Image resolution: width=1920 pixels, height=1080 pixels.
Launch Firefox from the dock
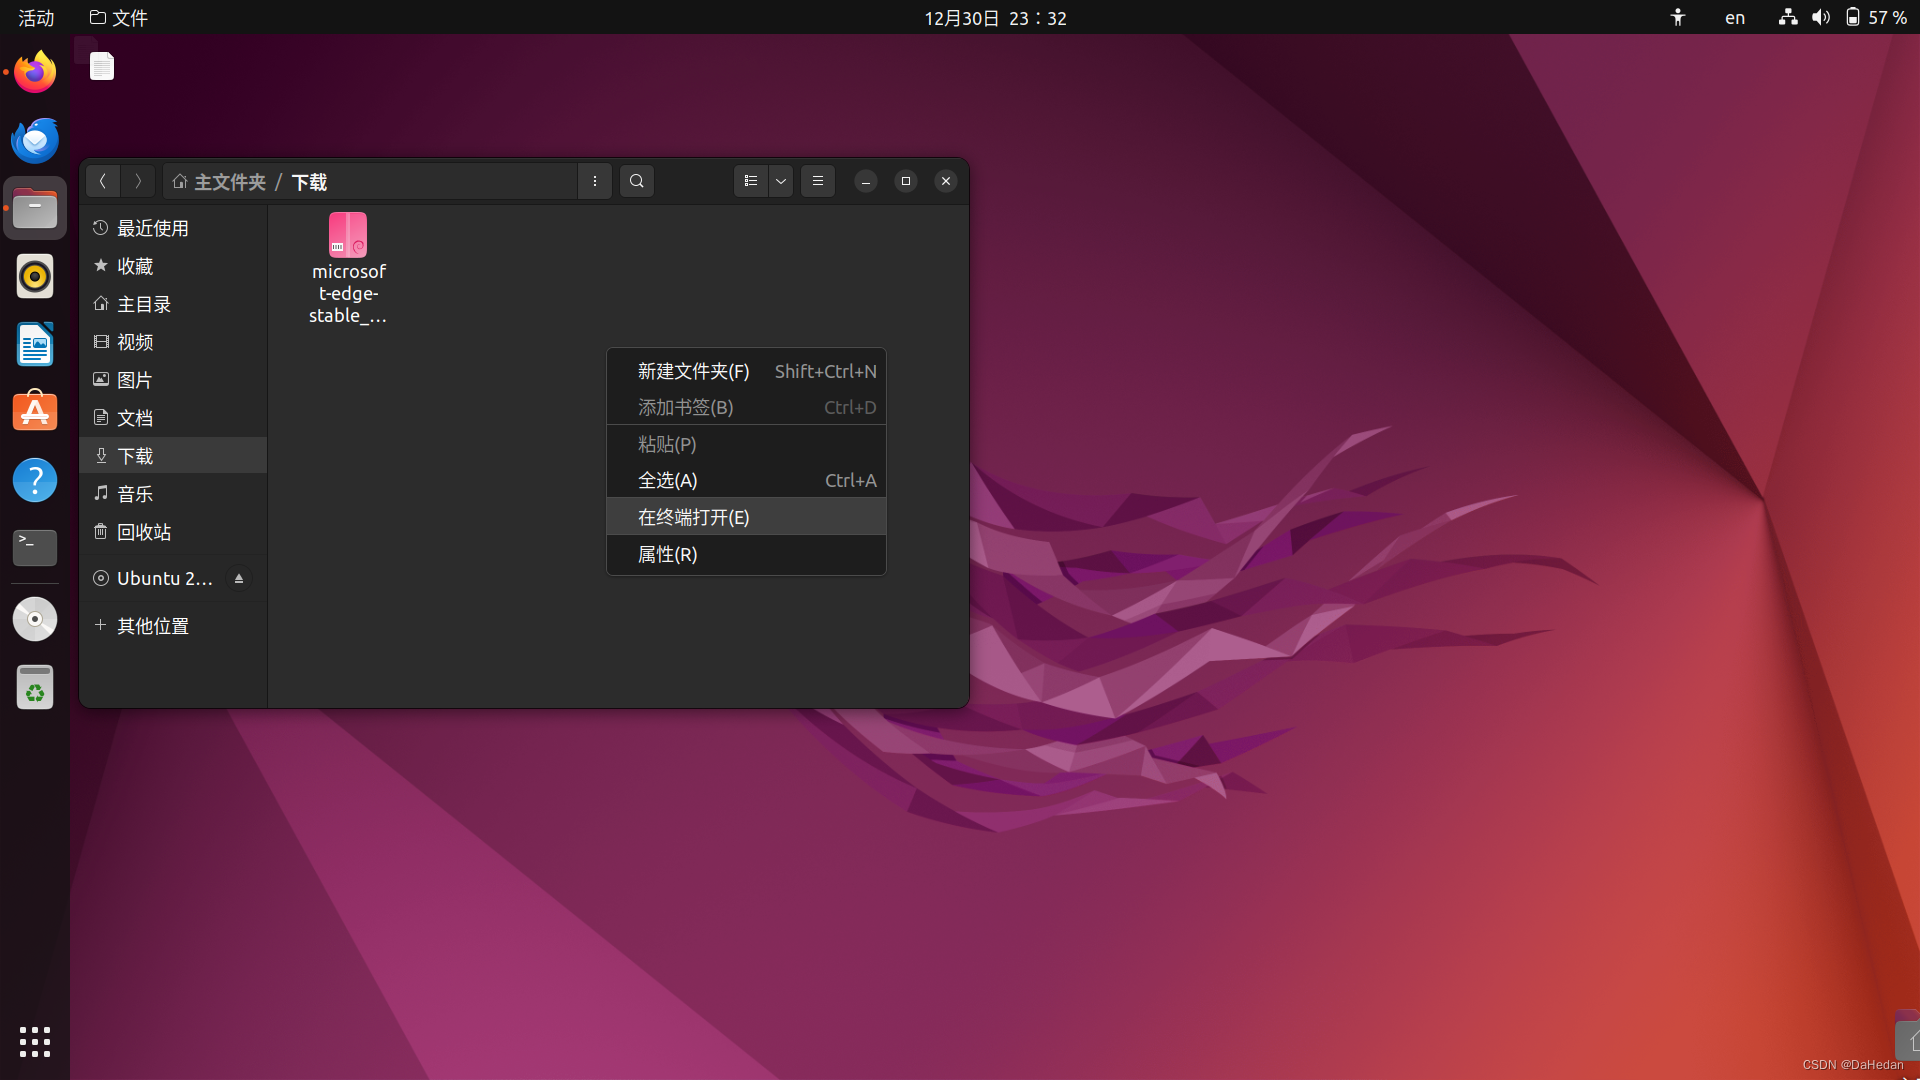point(35,72)
